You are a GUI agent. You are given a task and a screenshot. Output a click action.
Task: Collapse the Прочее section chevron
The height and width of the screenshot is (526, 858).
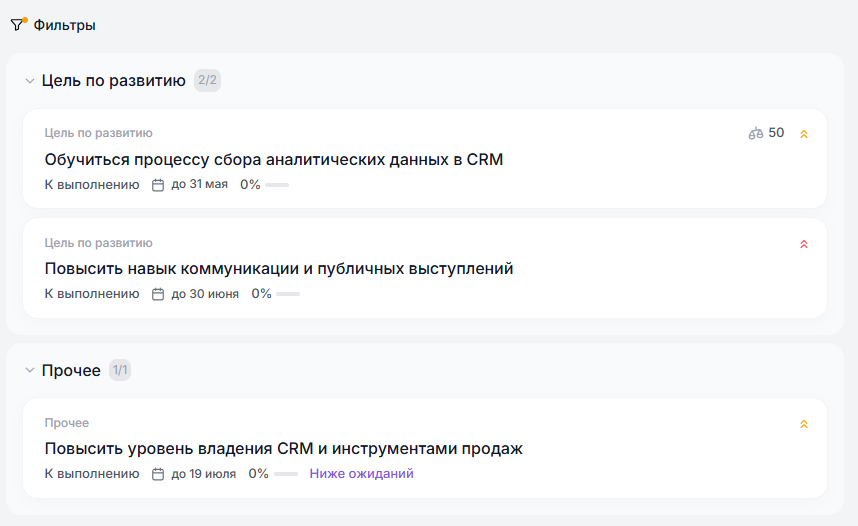point(30,371)
